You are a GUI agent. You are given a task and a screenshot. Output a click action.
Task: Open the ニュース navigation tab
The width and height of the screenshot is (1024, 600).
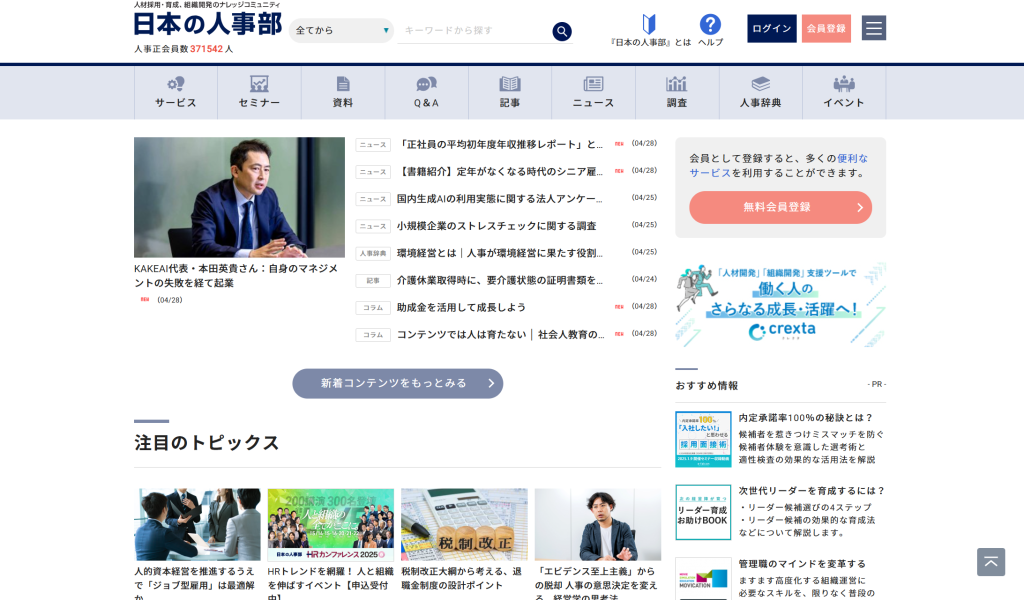[x=594, y=93]
